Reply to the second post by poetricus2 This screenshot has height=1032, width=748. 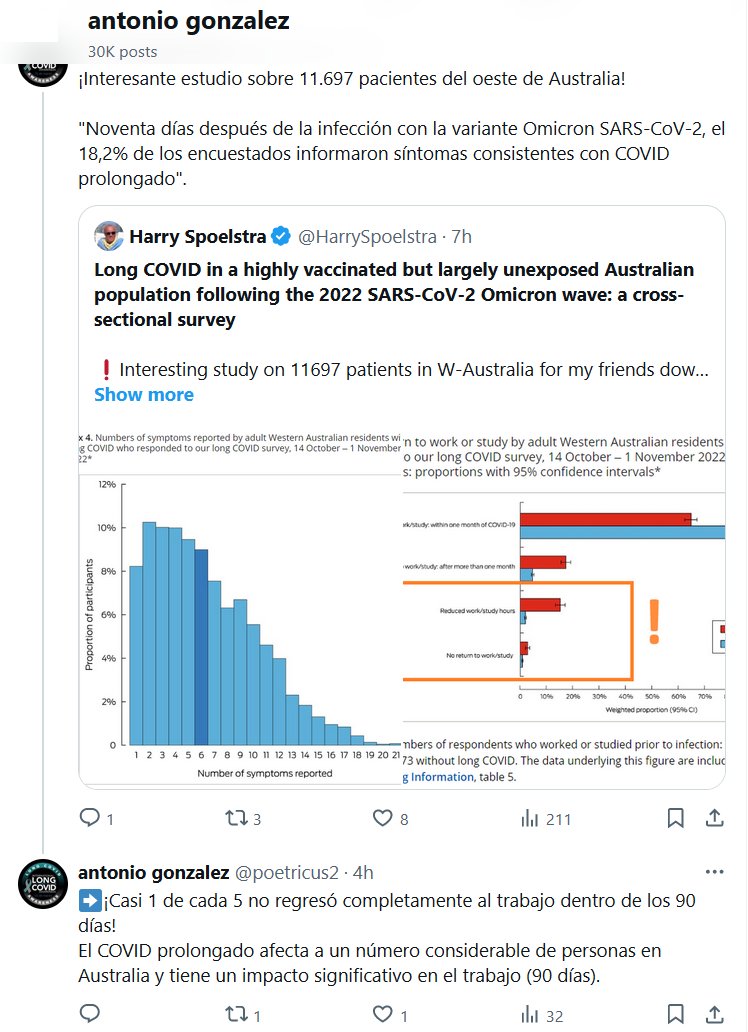(90, 1015)
